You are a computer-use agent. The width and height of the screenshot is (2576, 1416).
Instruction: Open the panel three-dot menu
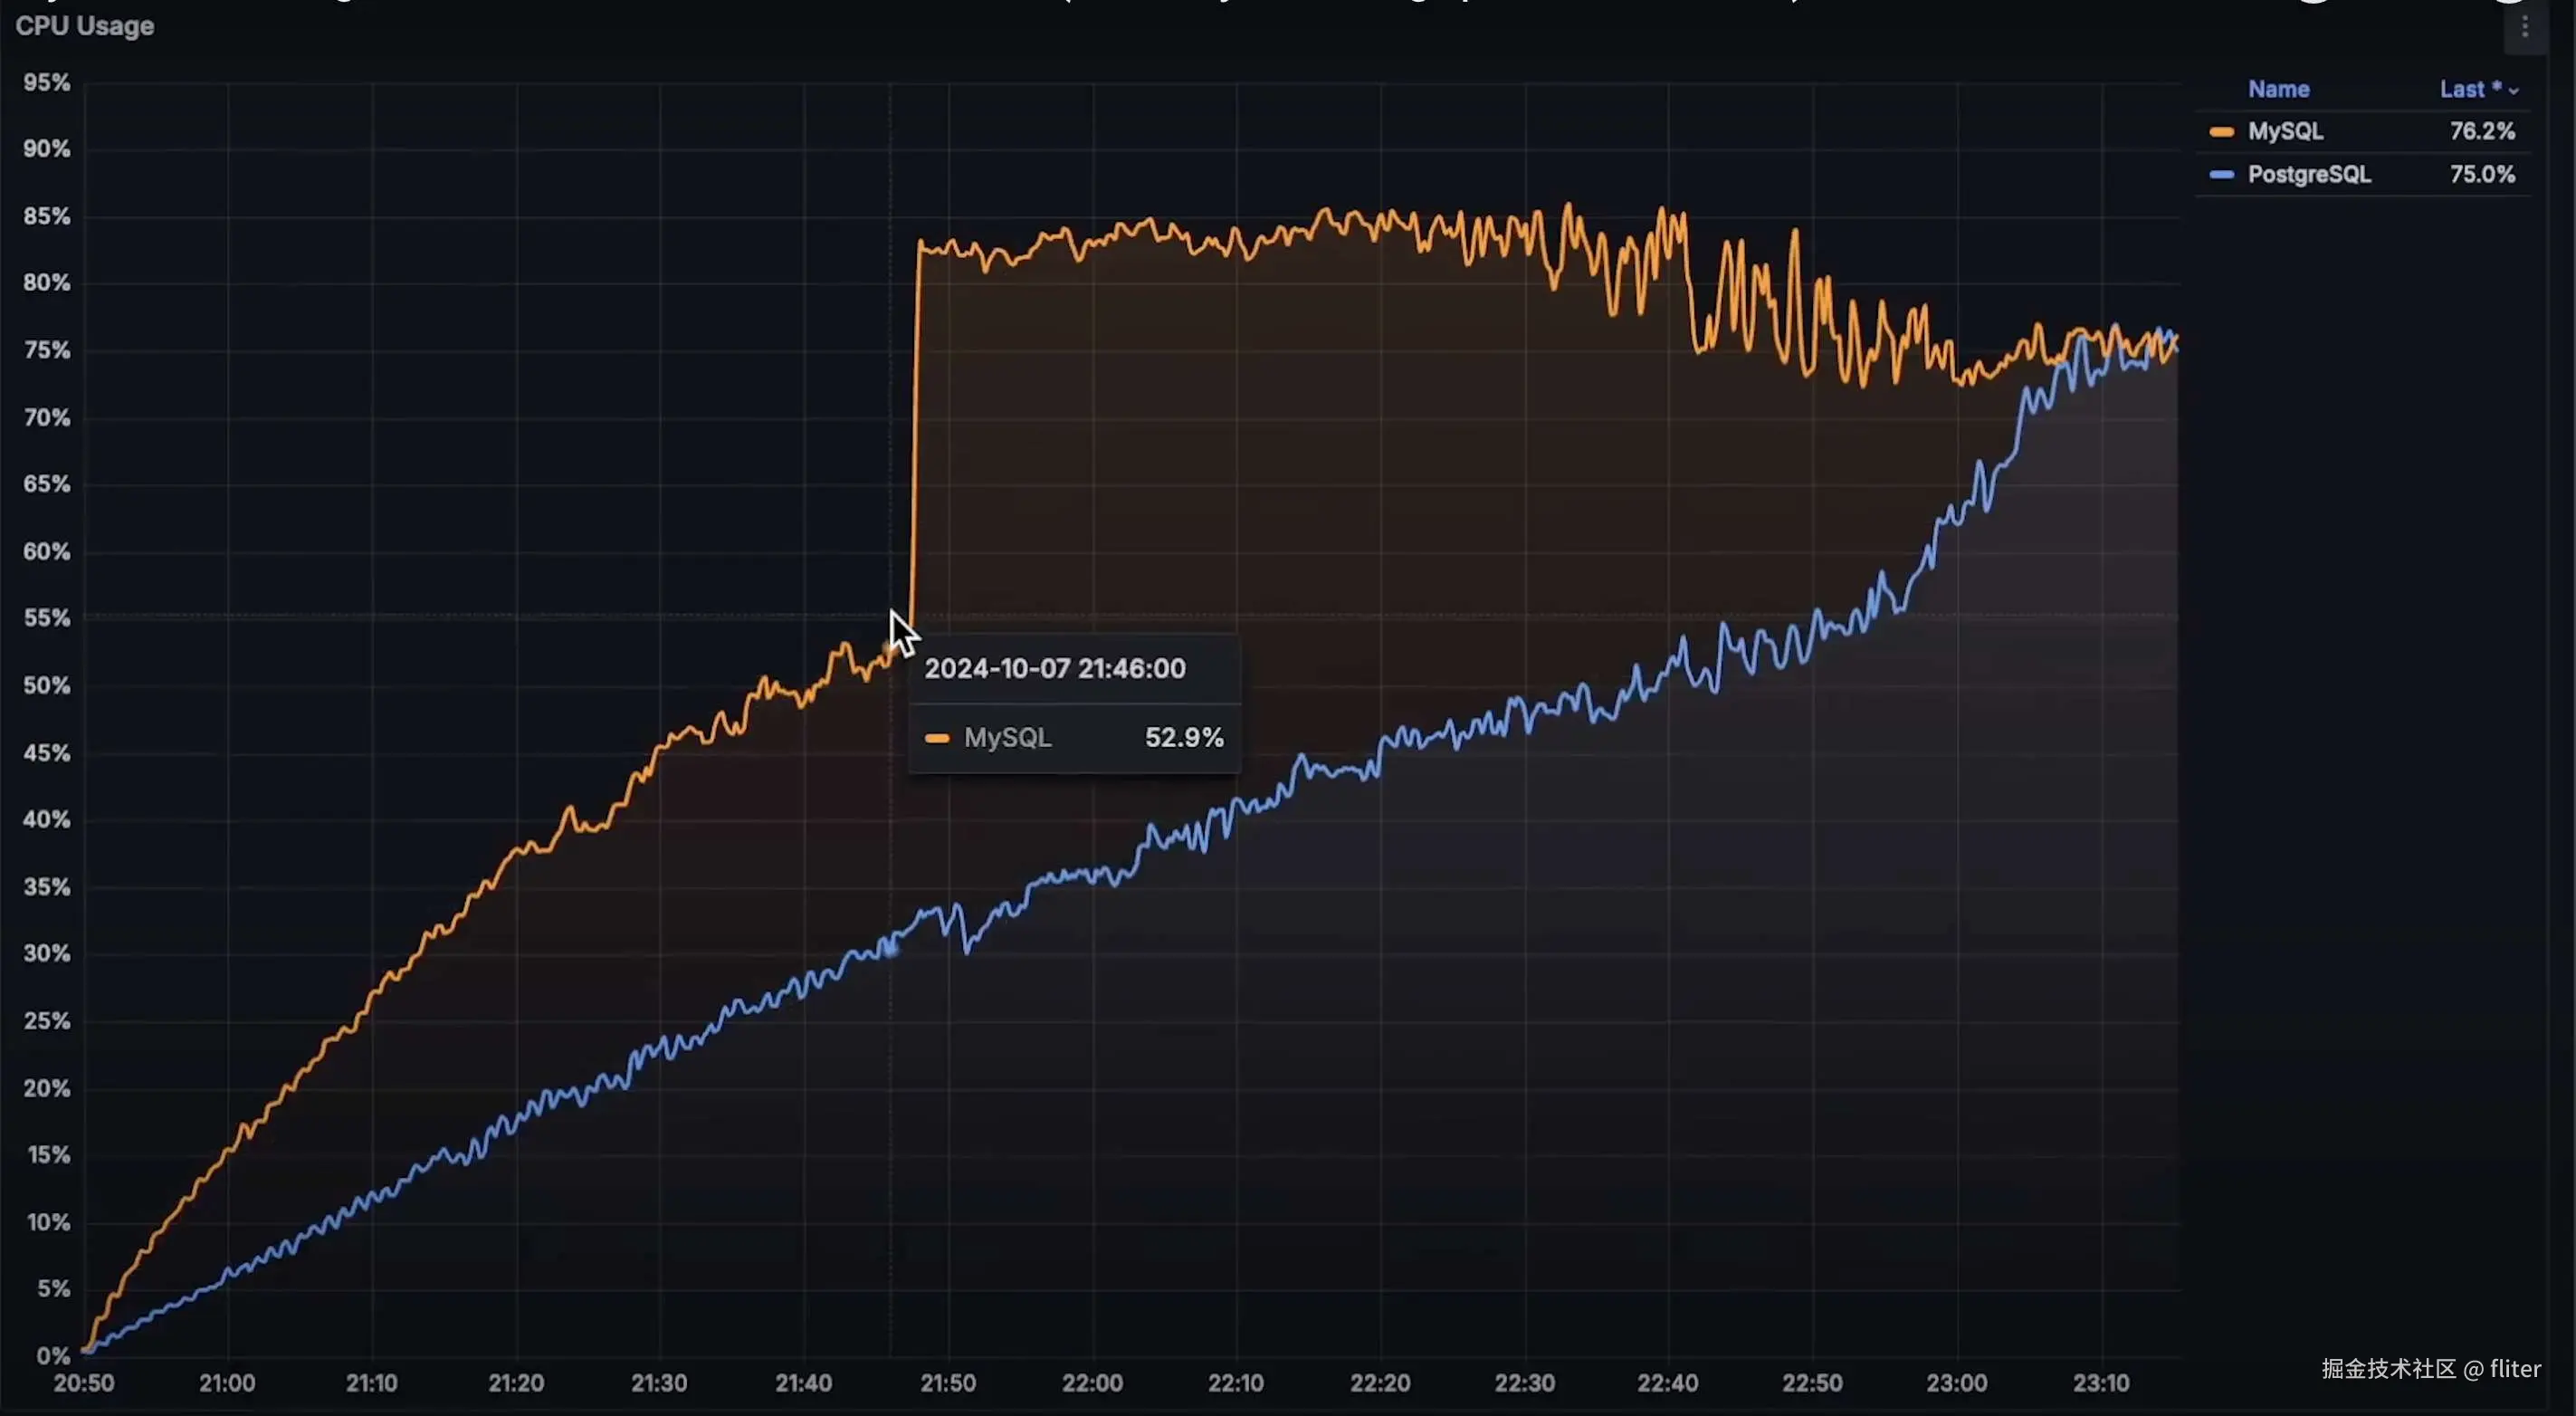(2524, 28)
